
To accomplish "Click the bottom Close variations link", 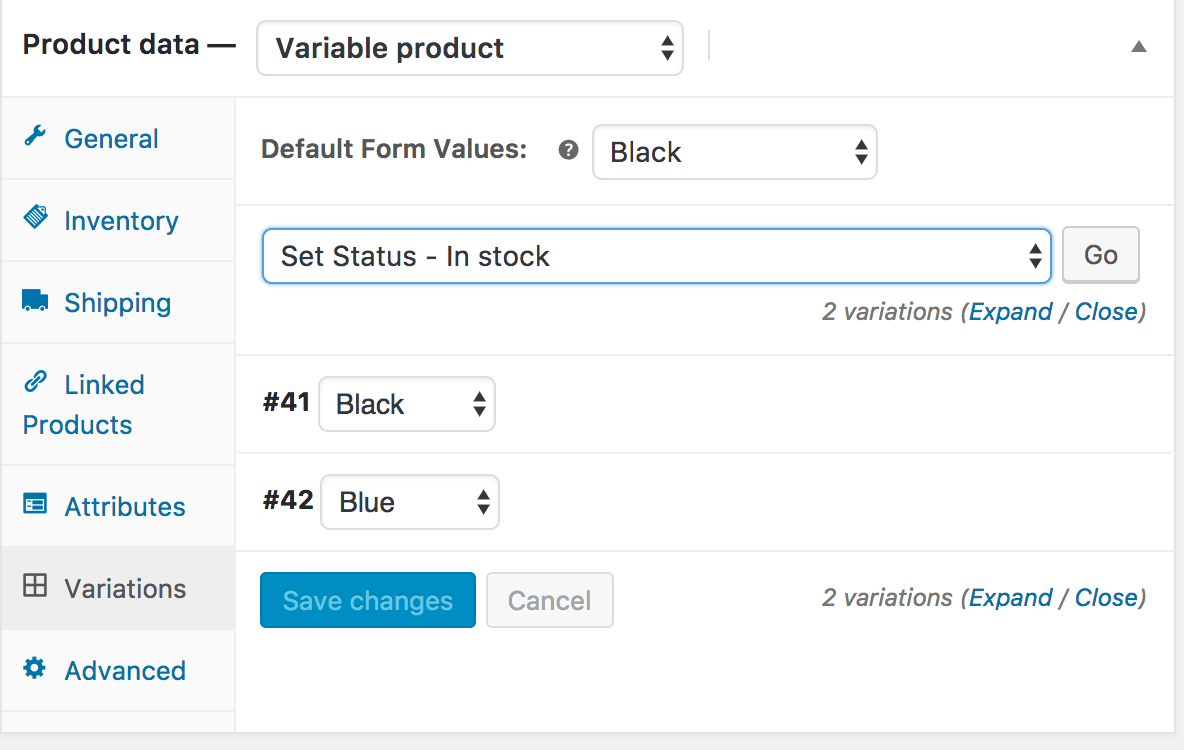I will click(x=1106, y=598).
